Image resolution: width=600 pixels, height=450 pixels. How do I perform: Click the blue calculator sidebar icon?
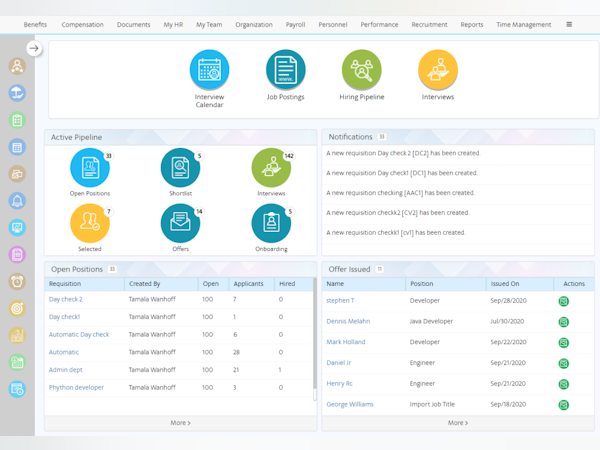(x=17, y=147)
